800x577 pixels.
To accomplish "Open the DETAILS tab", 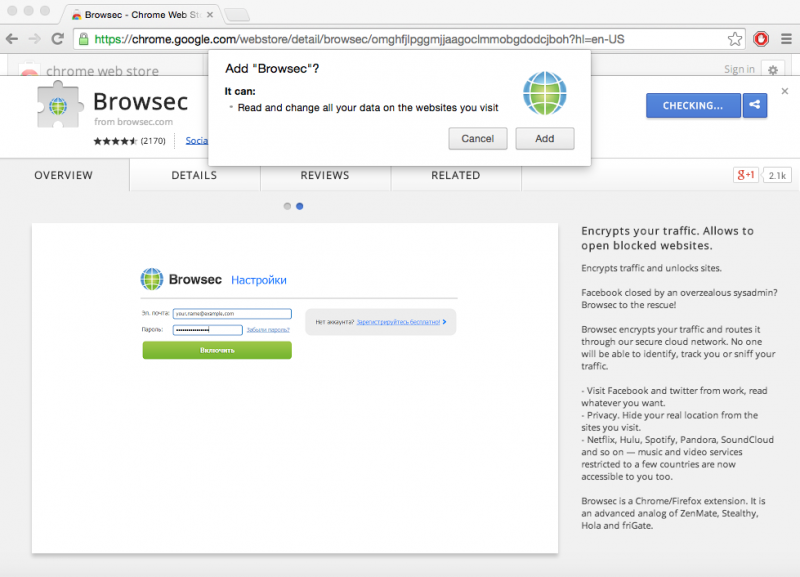I will 194,175.
